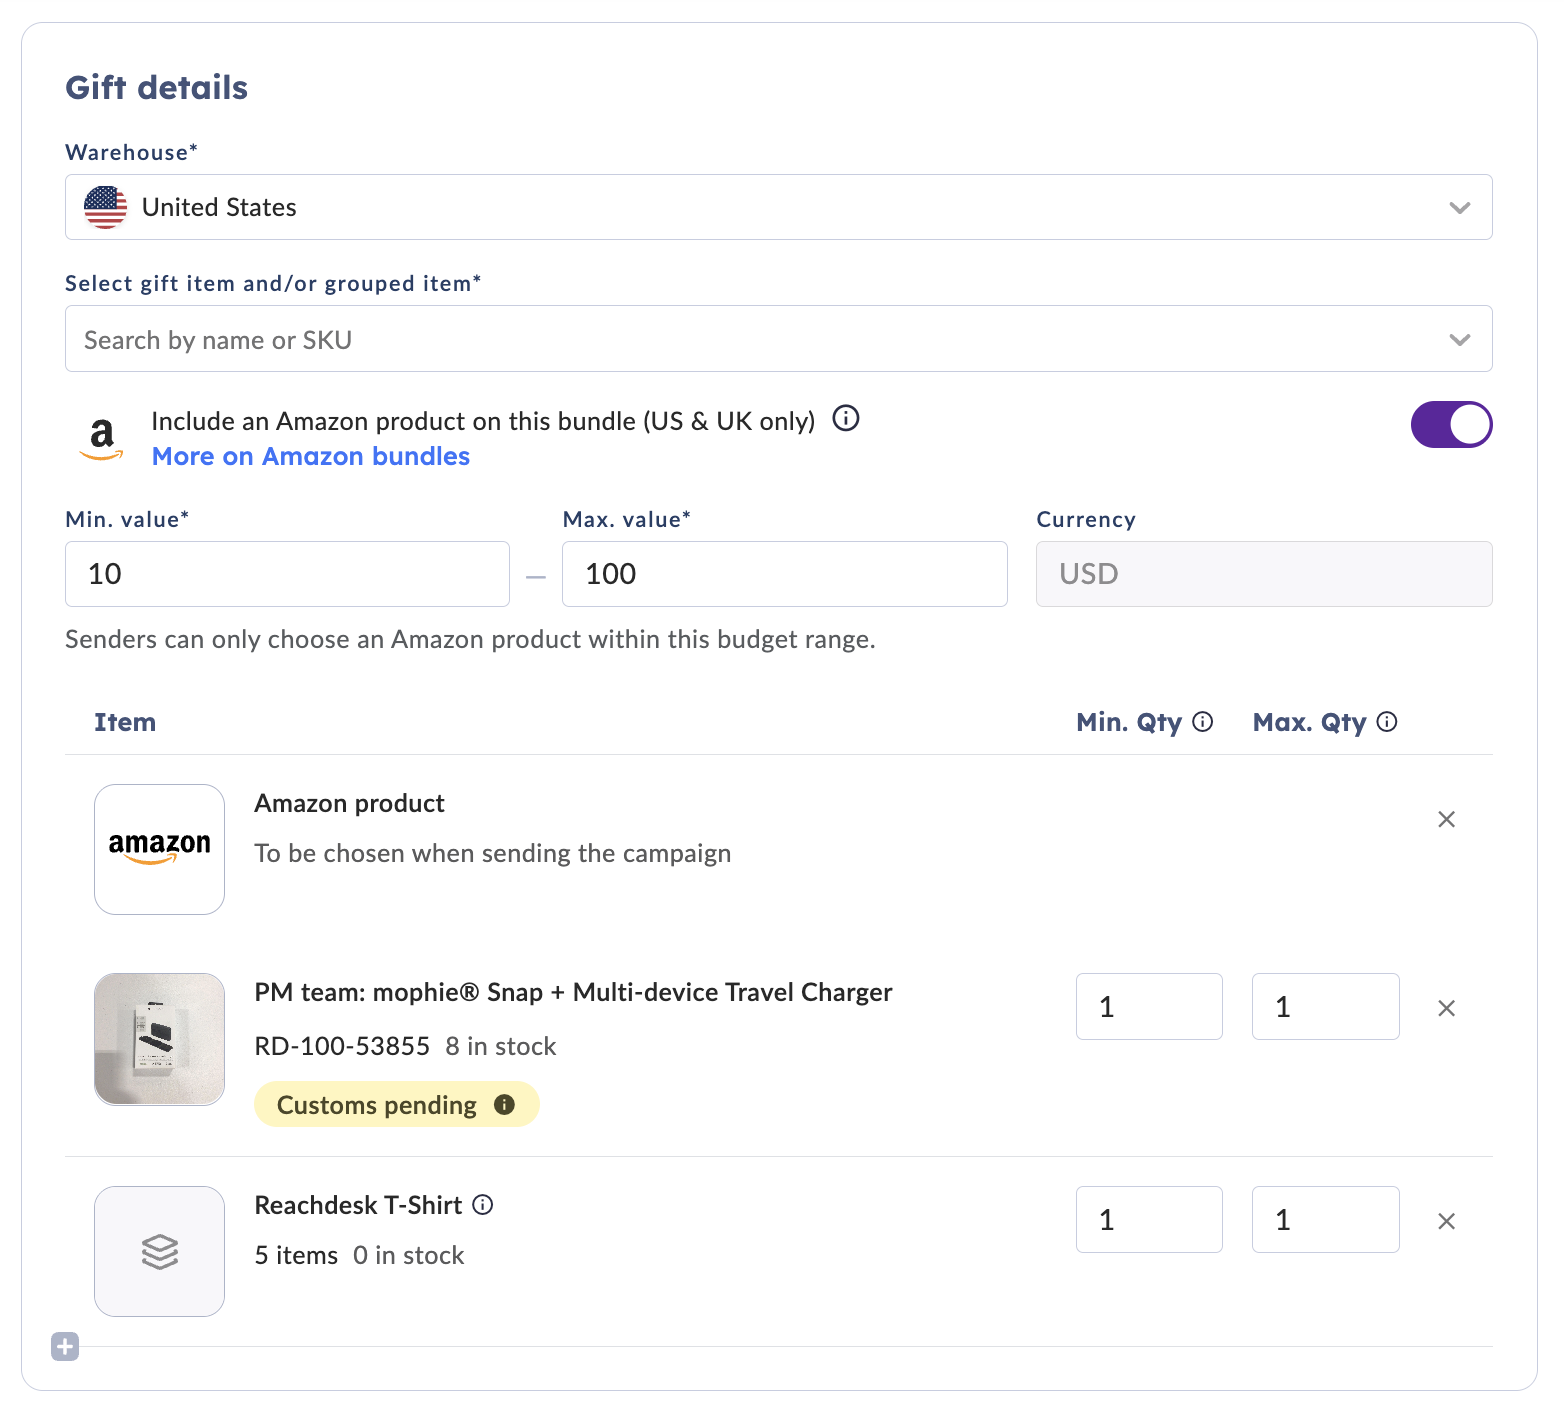The height and width of the screenshot is (1410, 1564).
Task: Click info icon next to Amazon bundle text
Action: 846,419
